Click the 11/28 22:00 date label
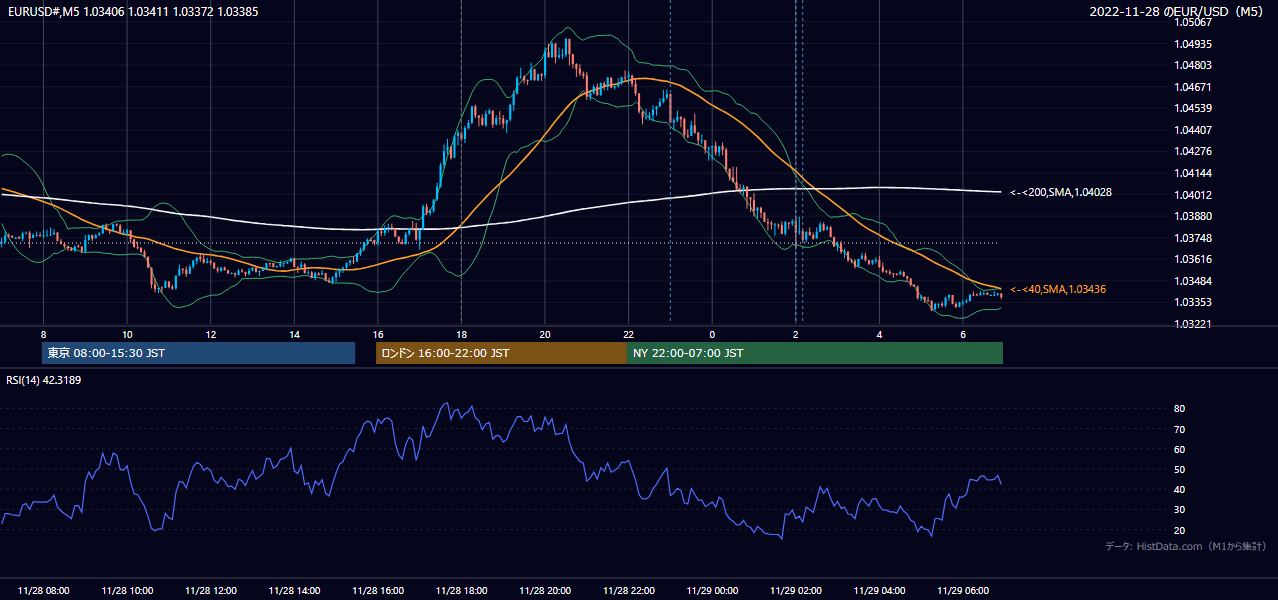Viewport: 1278px width, 600px height. pos(628,591)
